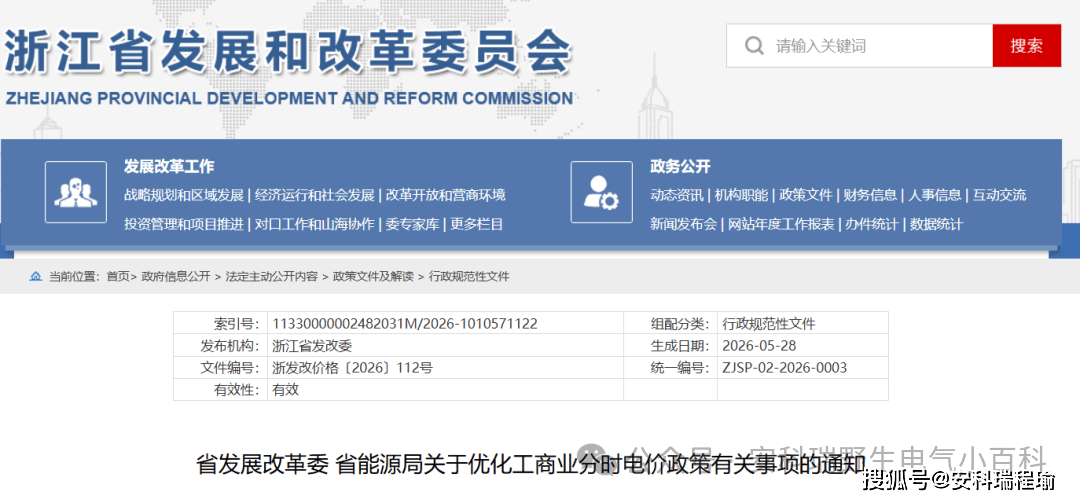Click the search magnifier icon
This screenshot has height=503, width=1080.
tap(754, 46)
